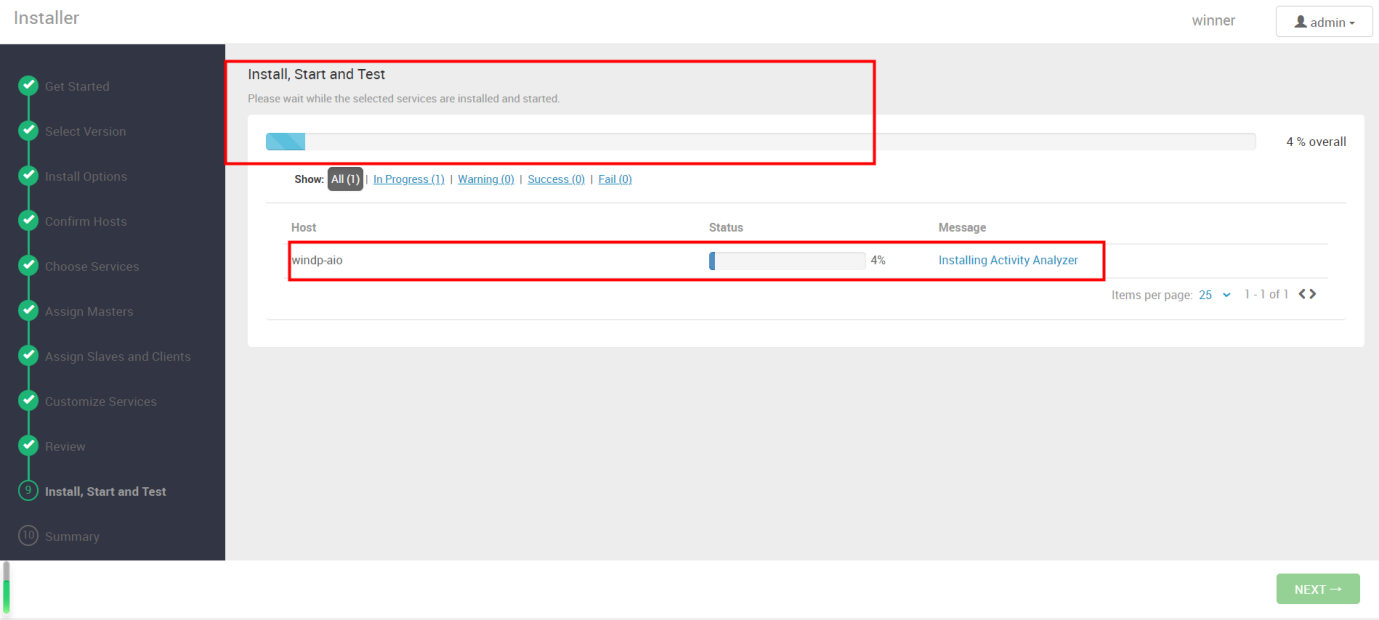This screenshot has height=620, width=1379.
Task: Click the windp-aio host name
Action: point(317,260)
